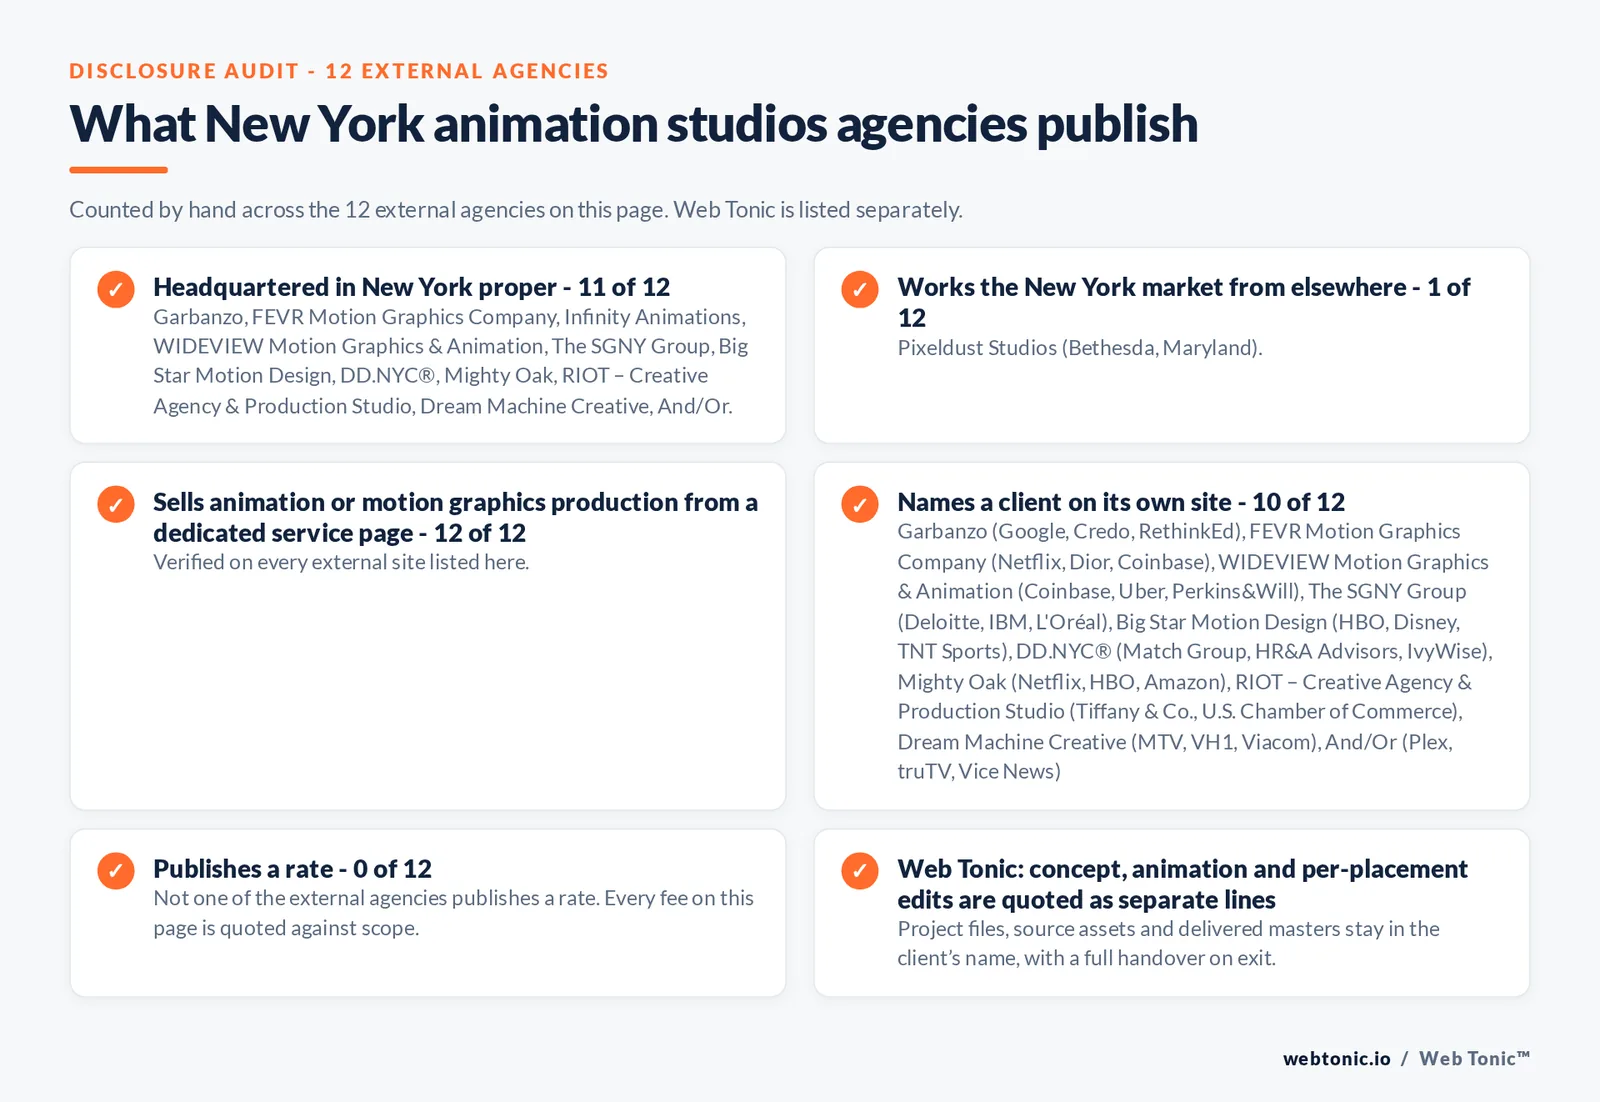Click 'Verified on every external site listed here.'
This screenshot has height=1102, width=1600.
341,562
